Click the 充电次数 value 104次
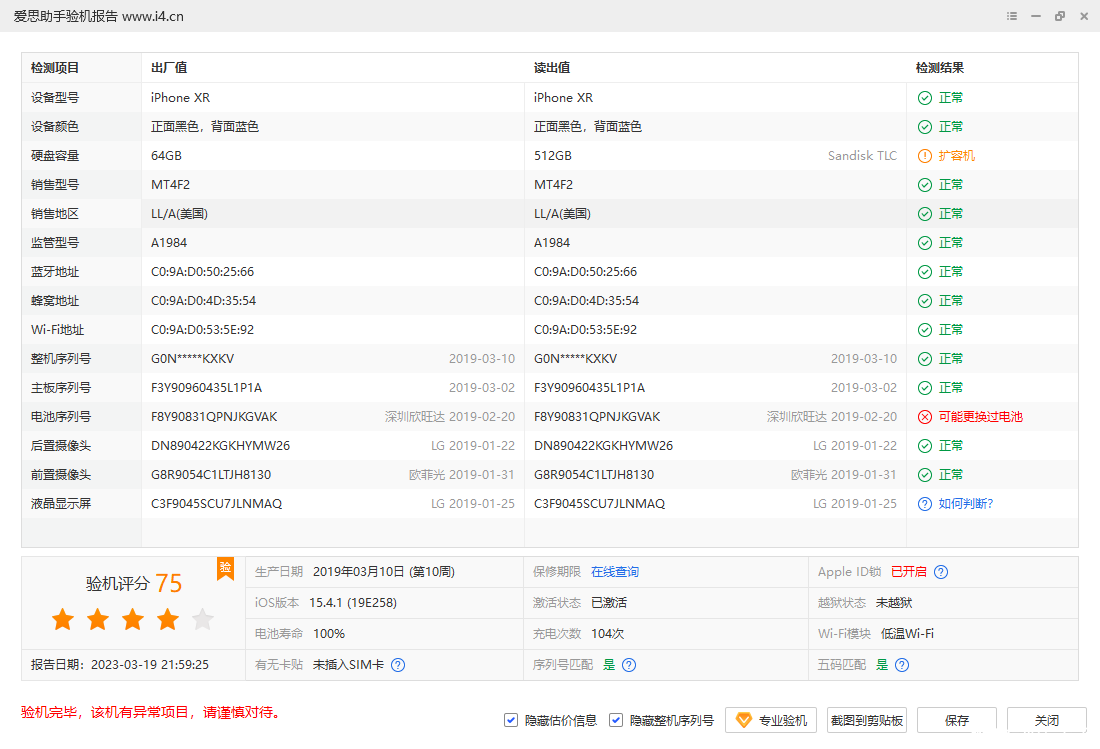1100x749 pixels. [x=608, y=634]
